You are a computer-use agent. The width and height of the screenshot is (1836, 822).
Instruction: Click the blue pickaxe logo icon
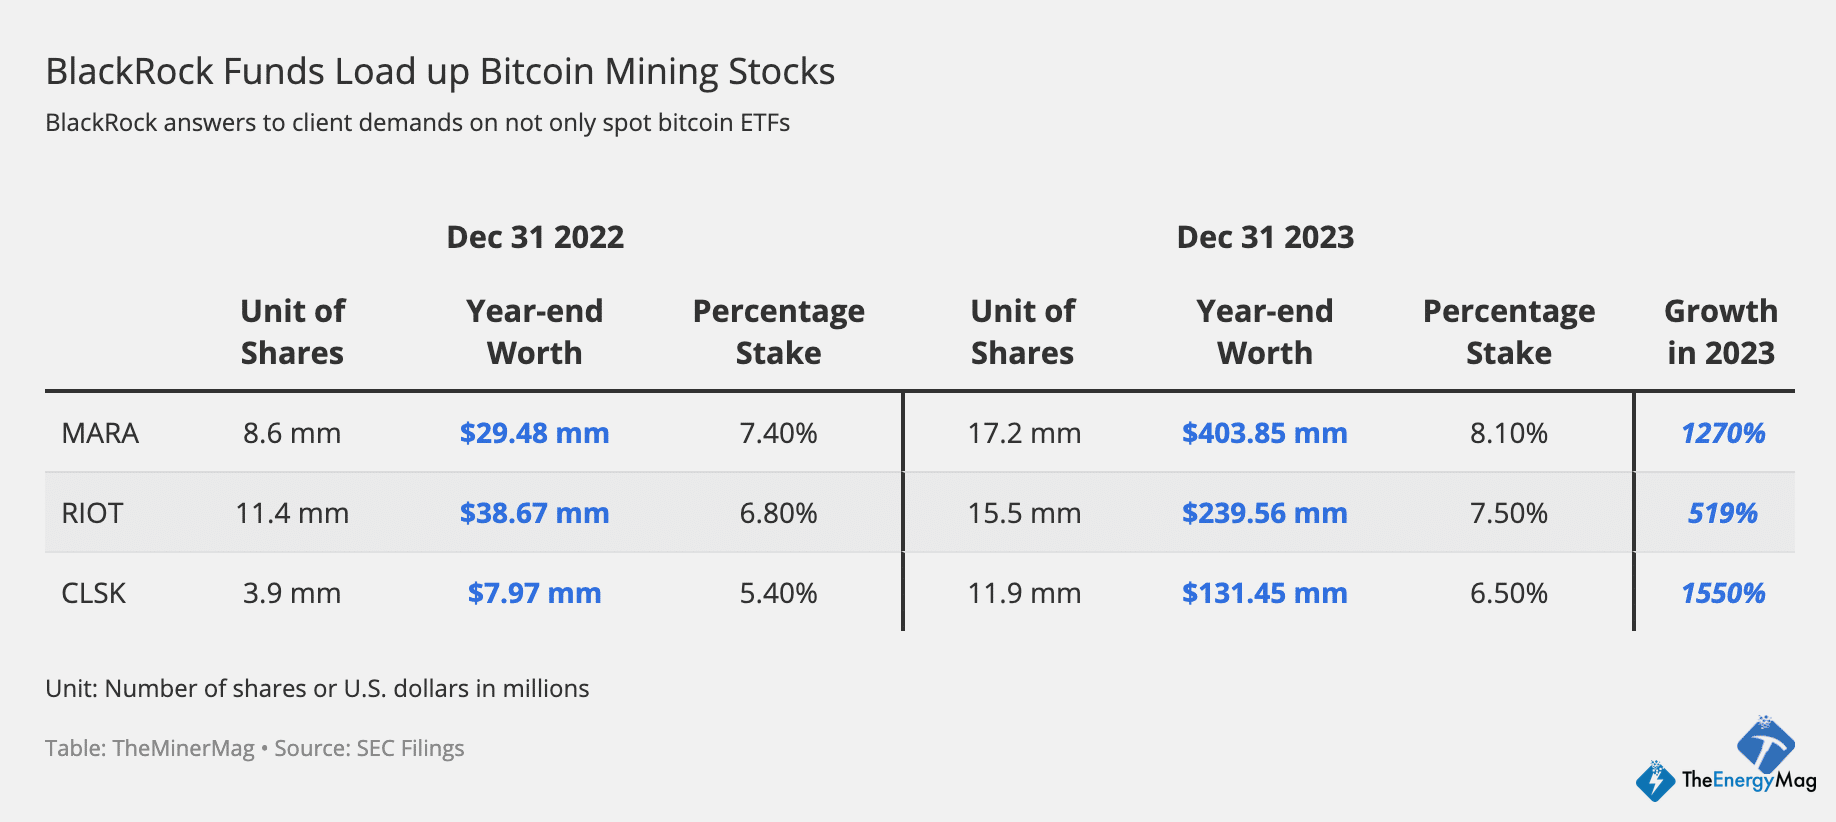[x=1766, y=742]
